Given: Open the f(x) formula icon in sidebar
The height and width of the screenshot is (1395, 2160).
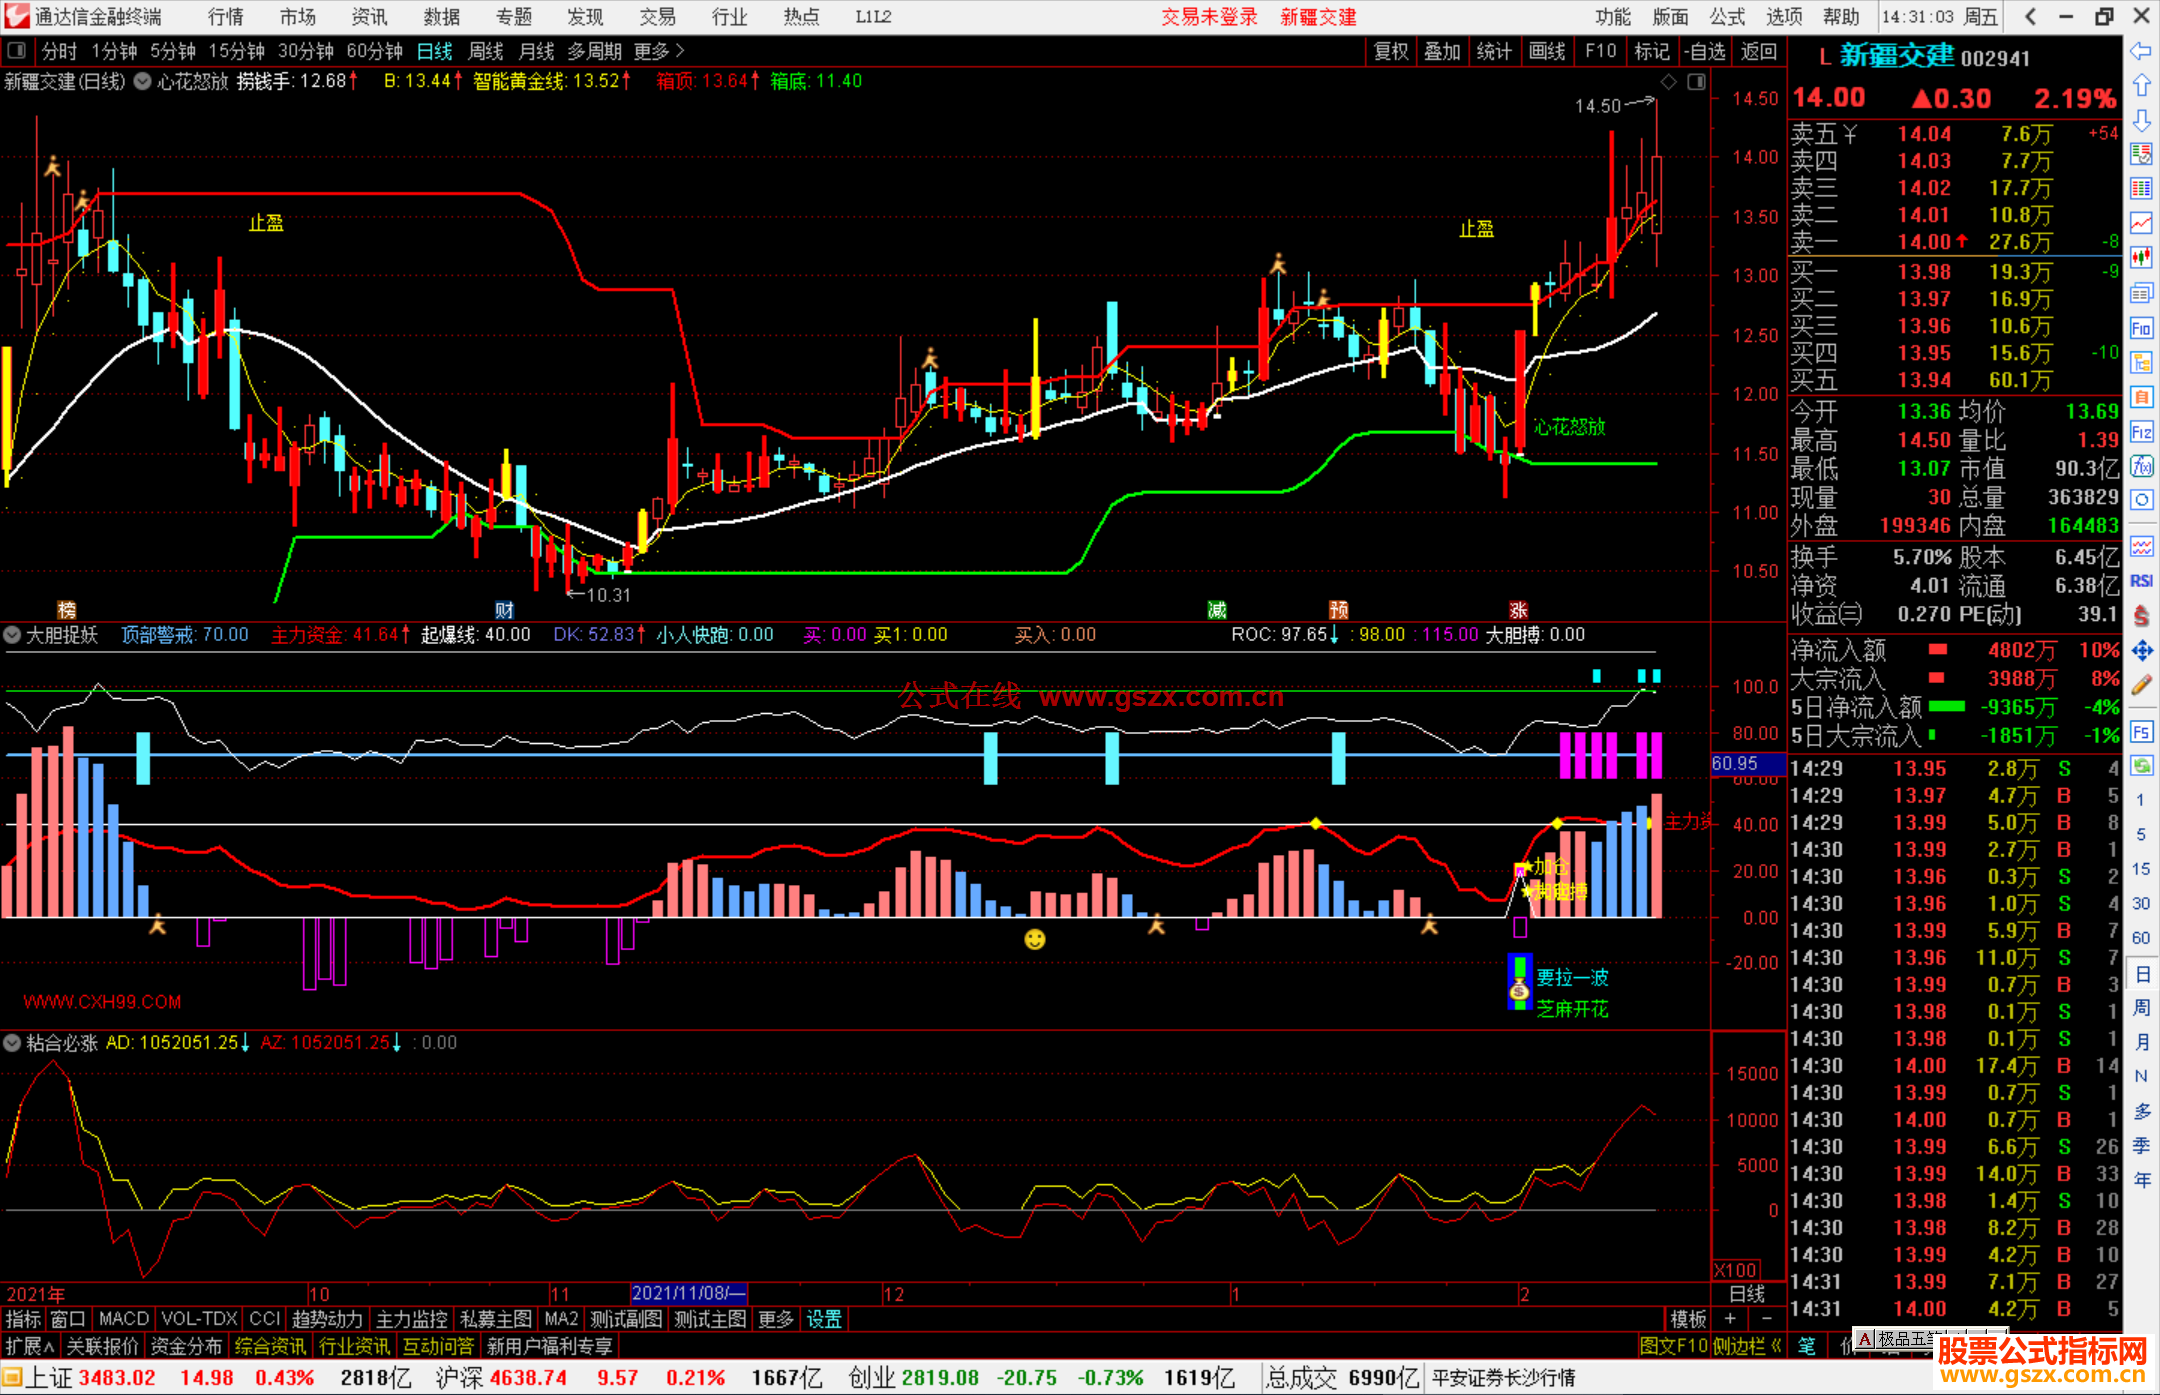Looking at the screenshot, I should 2141,466.
